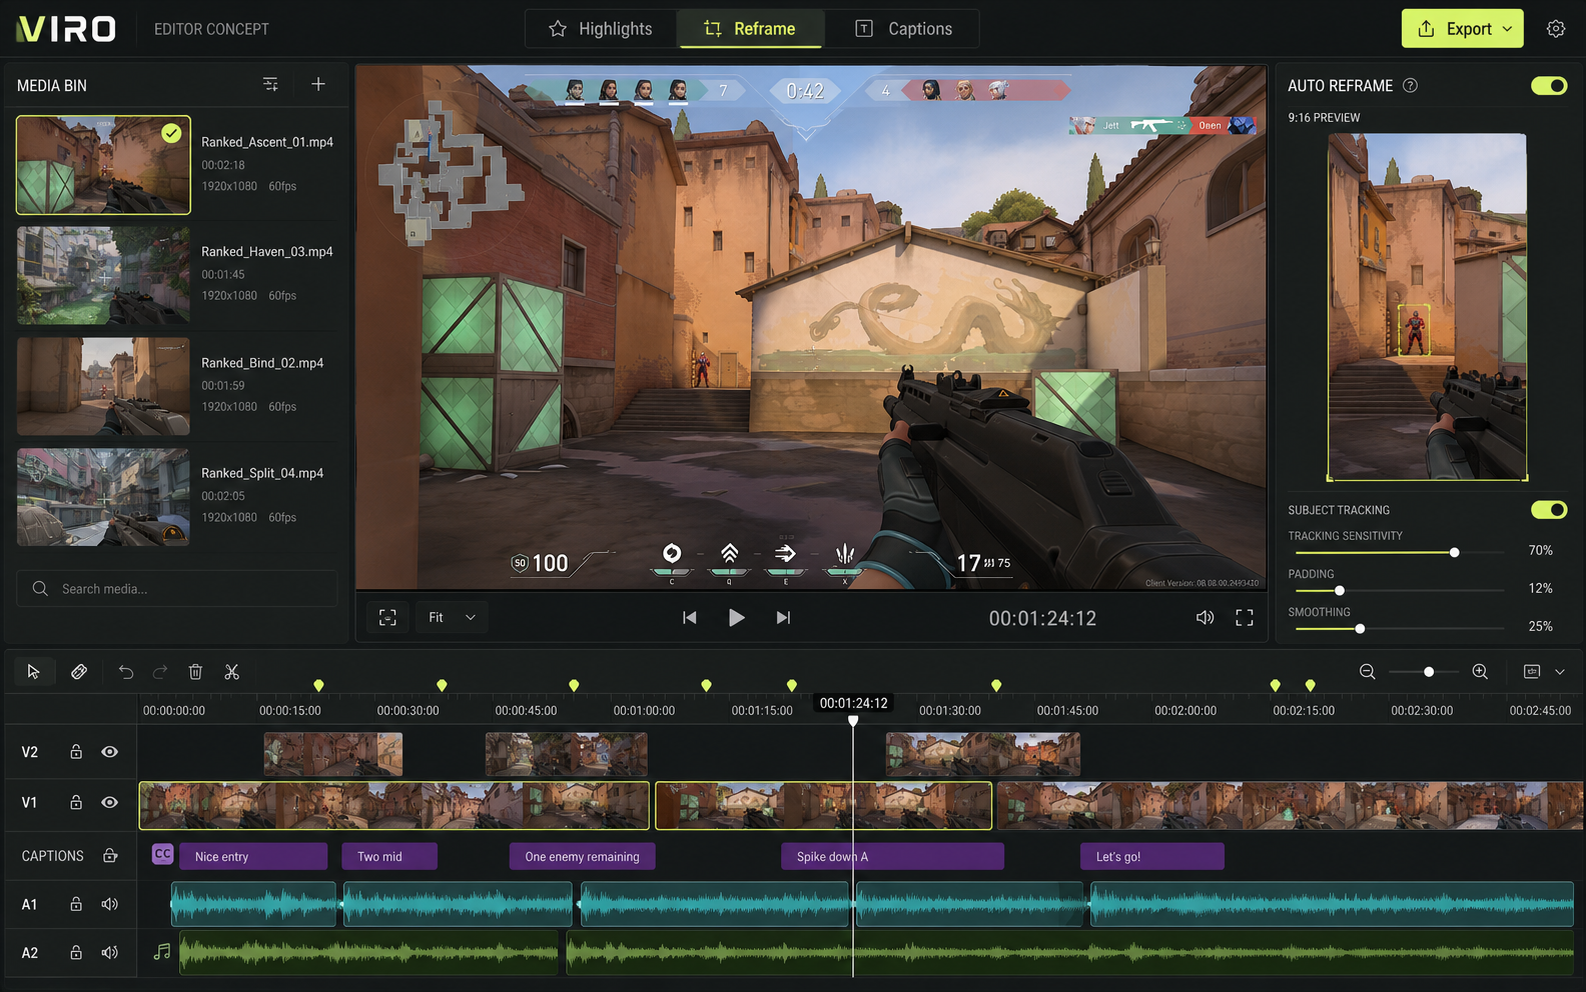Select the scissors cut tool
The width and height of the screenshot is (1586, 992).
tap(232, 672)
